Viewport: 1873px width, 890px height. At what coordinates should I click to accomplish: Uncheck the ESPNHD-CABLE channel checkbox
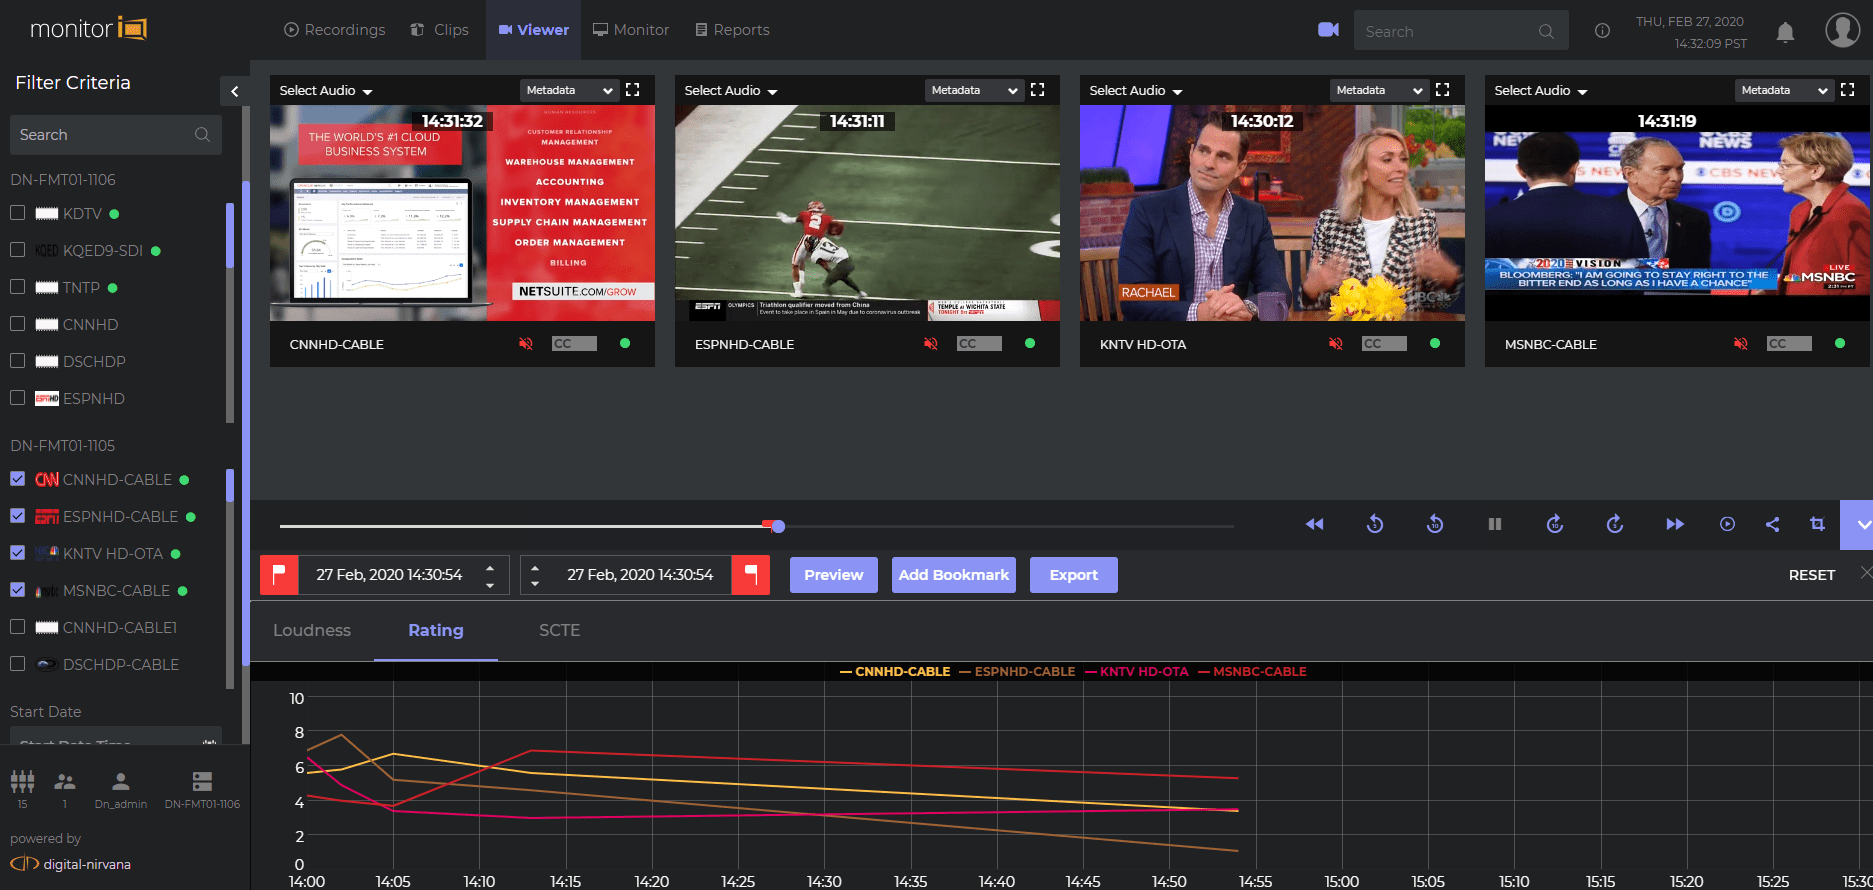pos(17,516)
